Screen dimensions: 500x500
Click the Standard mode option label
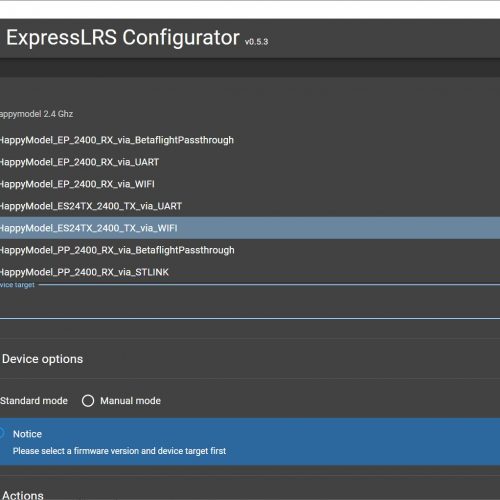coord(34,401)
